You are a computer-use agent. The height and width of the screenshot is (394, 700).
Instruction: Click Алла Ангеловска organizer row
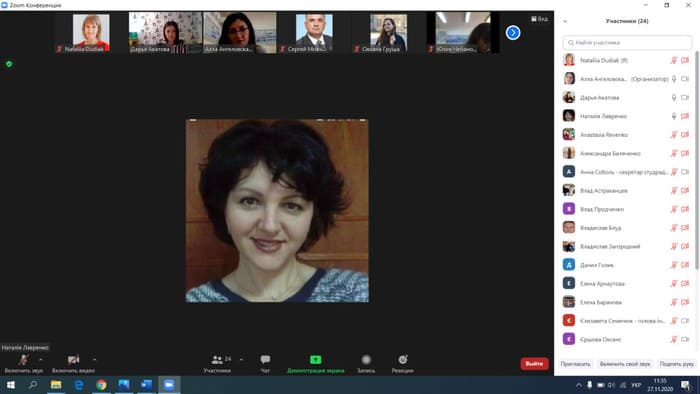click(626, 79)
